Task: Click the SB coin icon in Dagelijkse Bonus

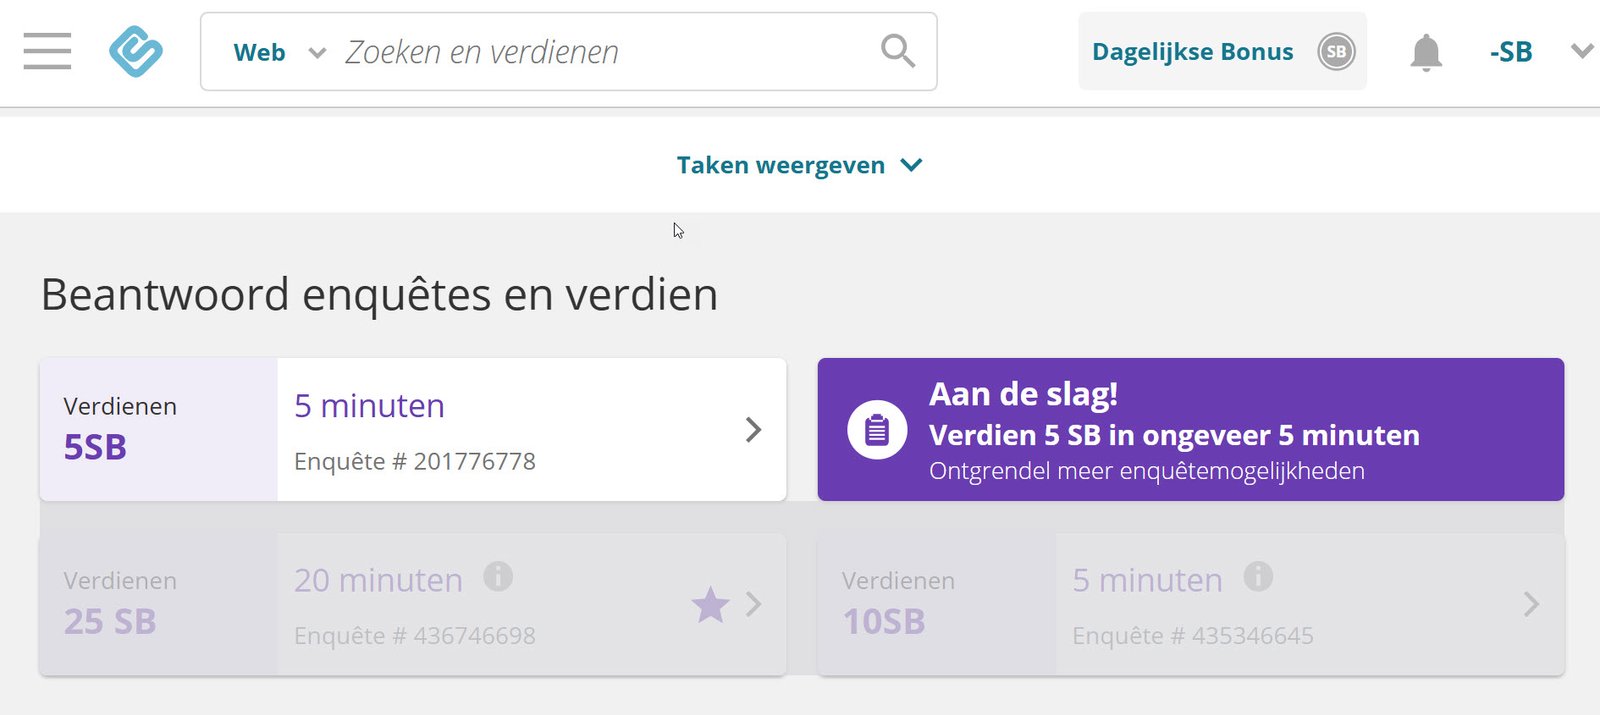Action: point(1336,52)
